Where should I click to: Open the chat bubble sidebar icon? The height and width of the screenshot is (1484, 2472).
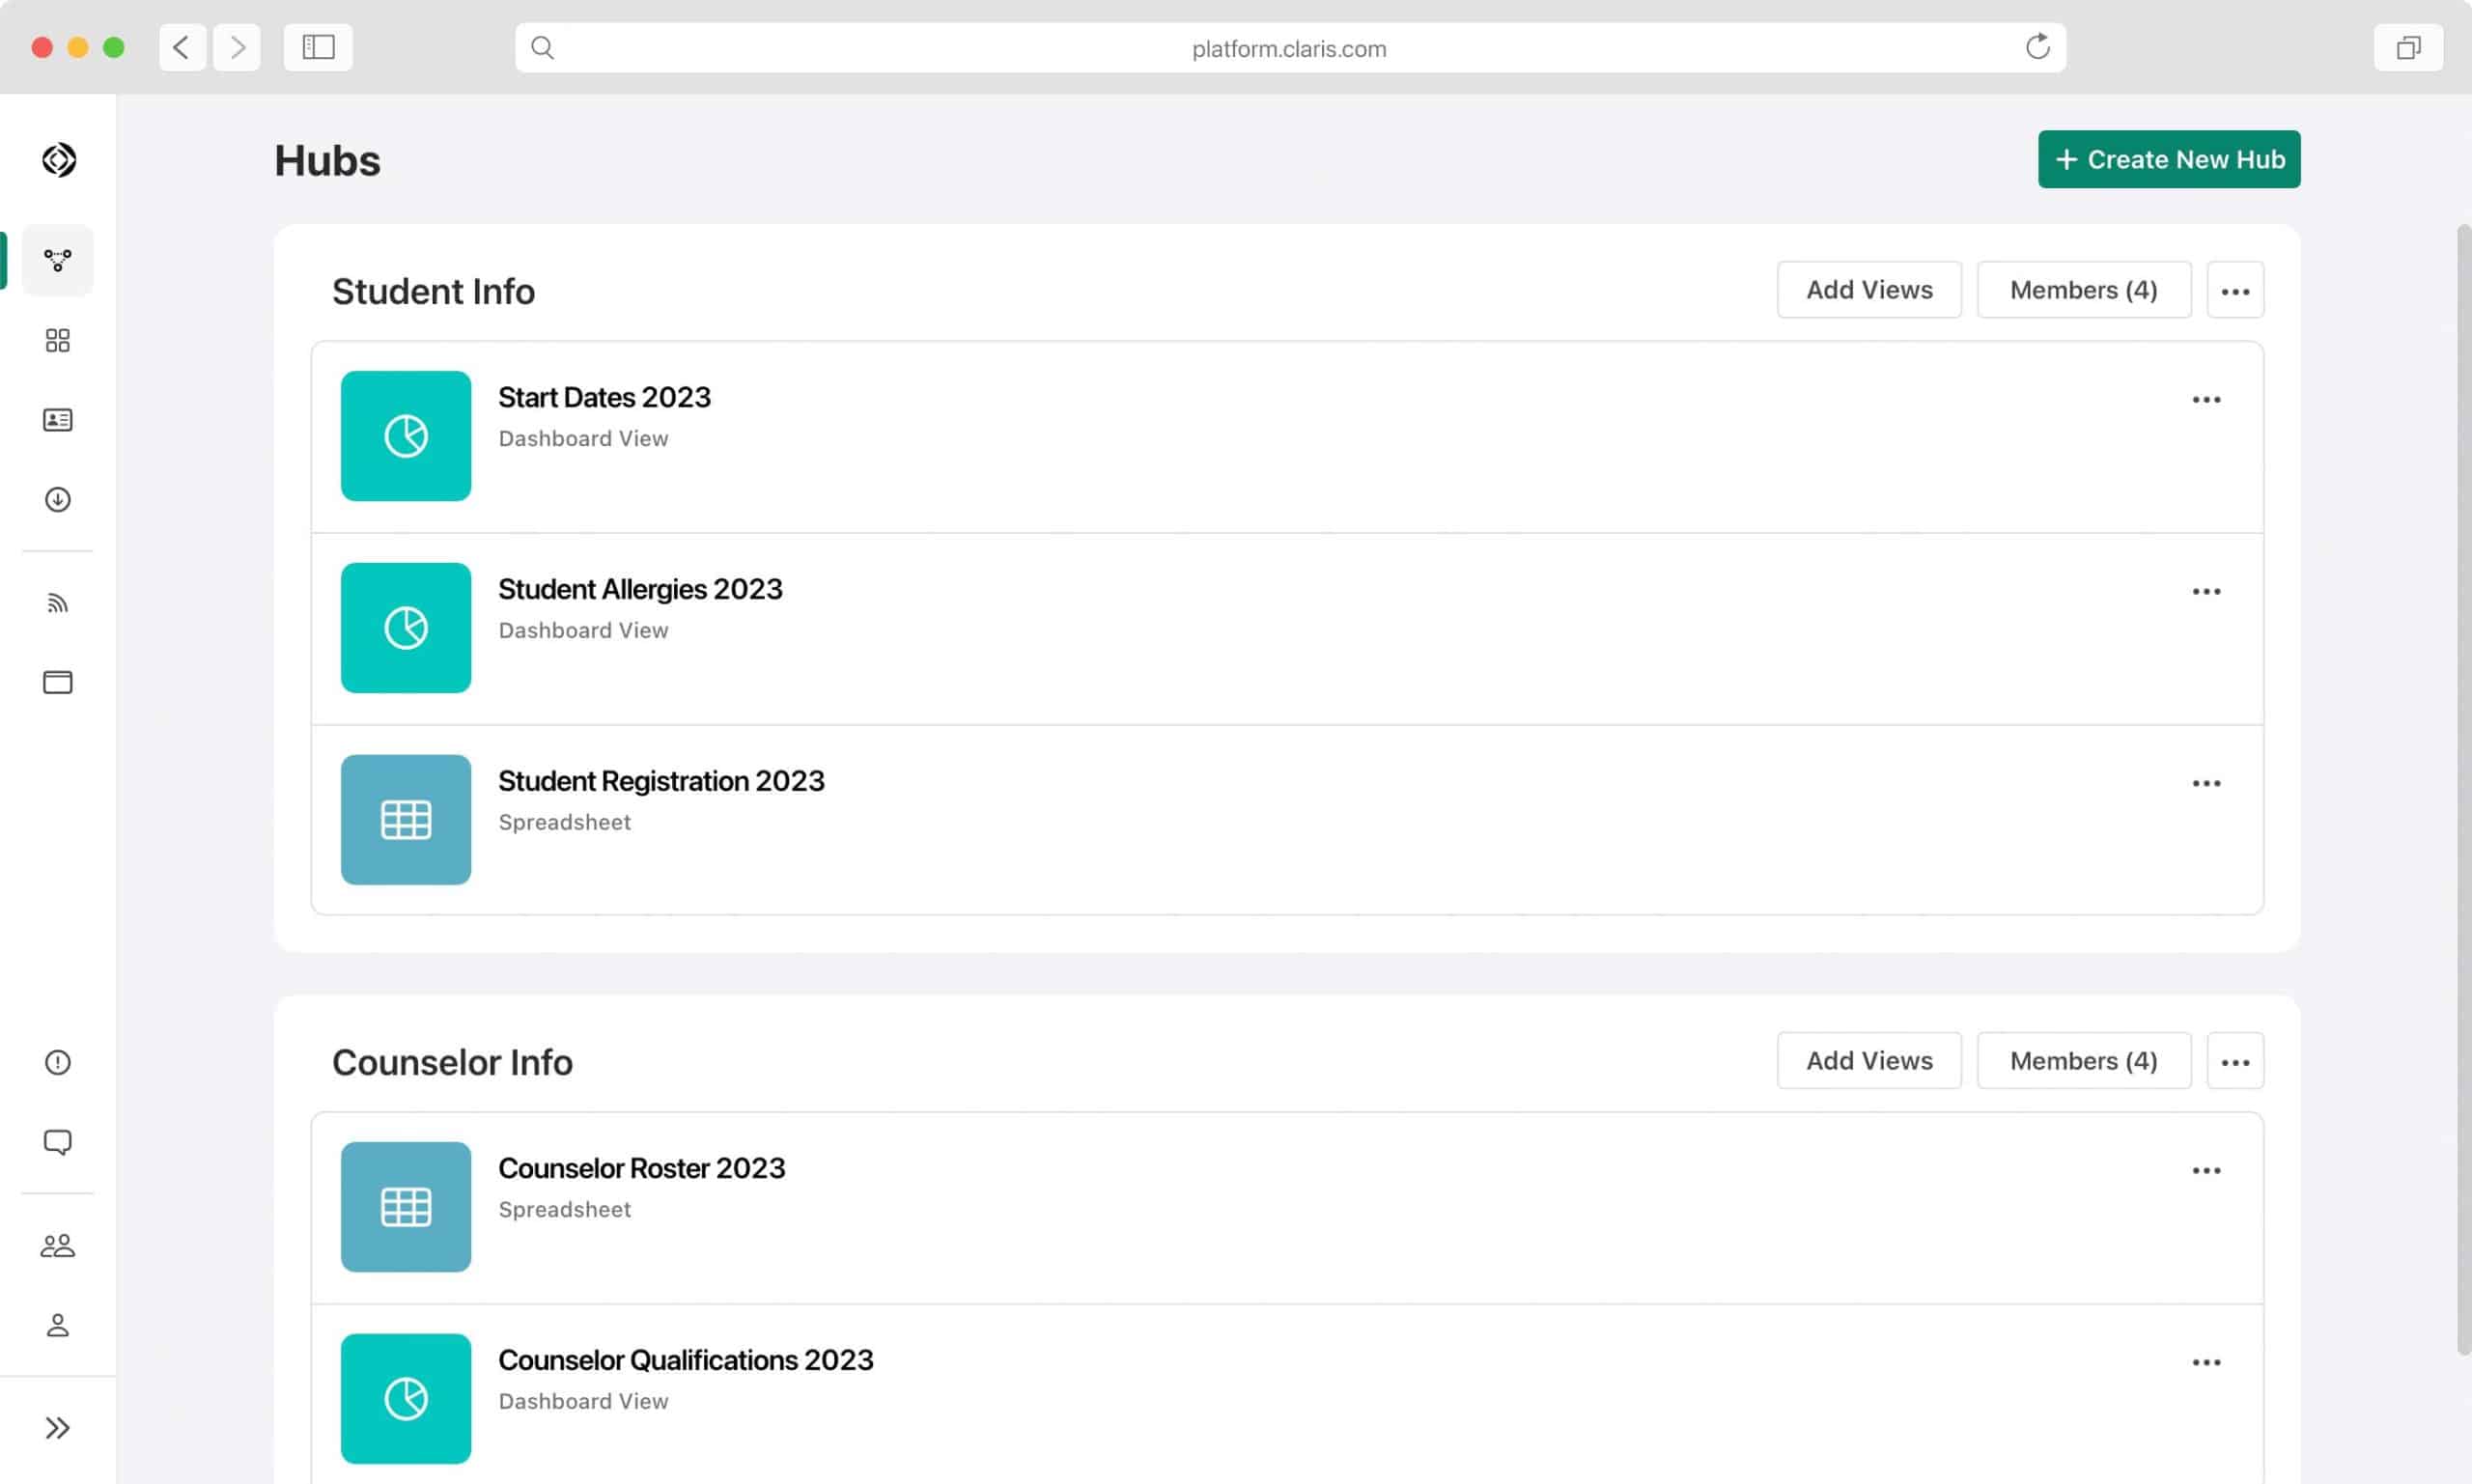click(58, 1142)
